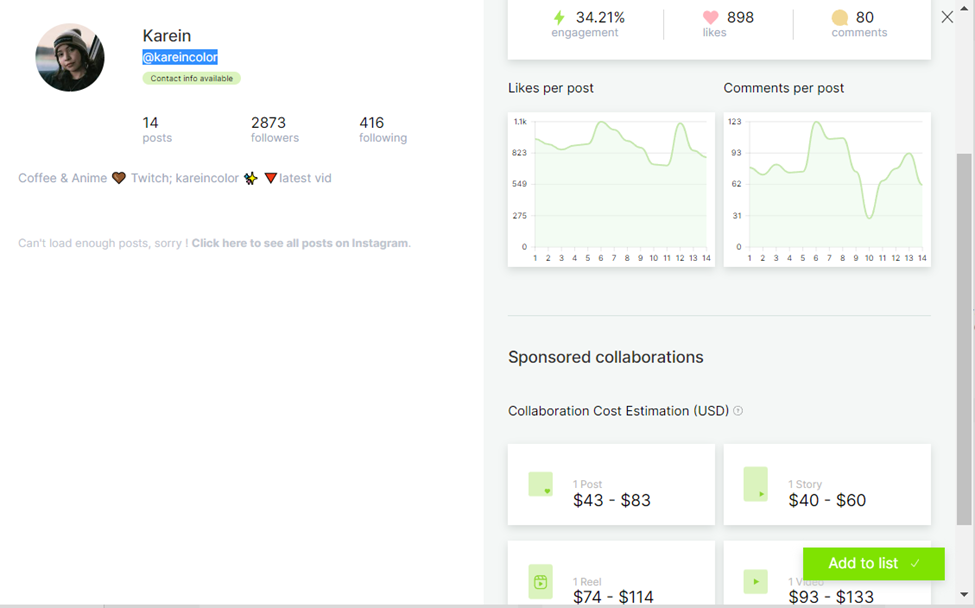Click the Likes per post chart
This screenshot has width=975, height=608.
pos(611,190)
